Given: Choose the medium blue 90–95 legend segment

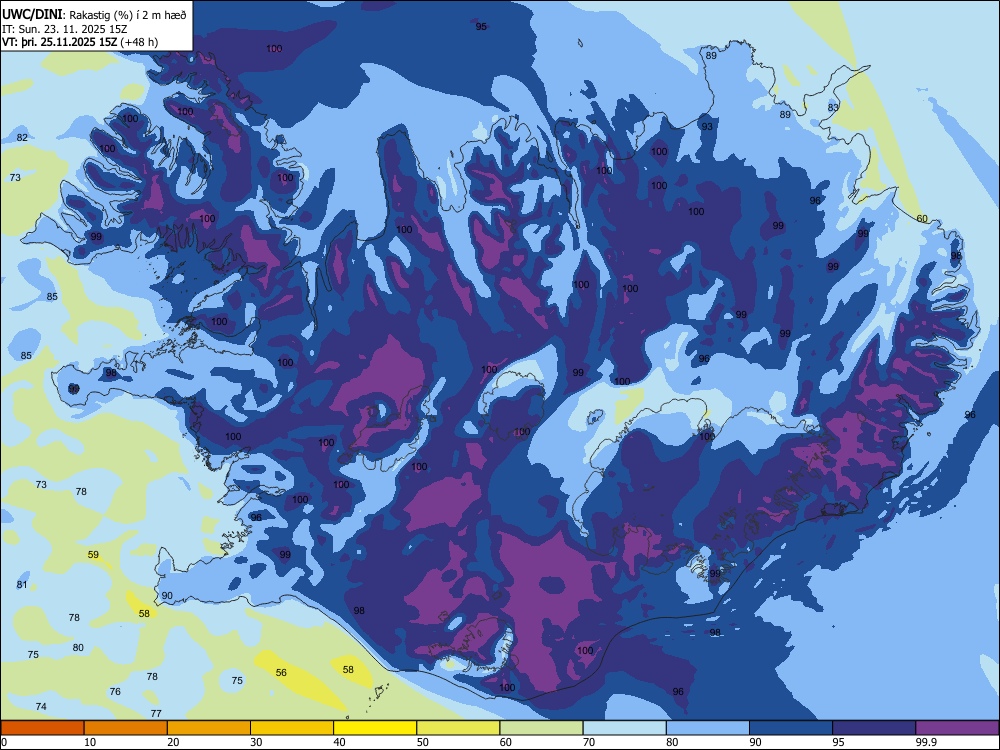Looking at the screenshot, I should pos(791,728).
